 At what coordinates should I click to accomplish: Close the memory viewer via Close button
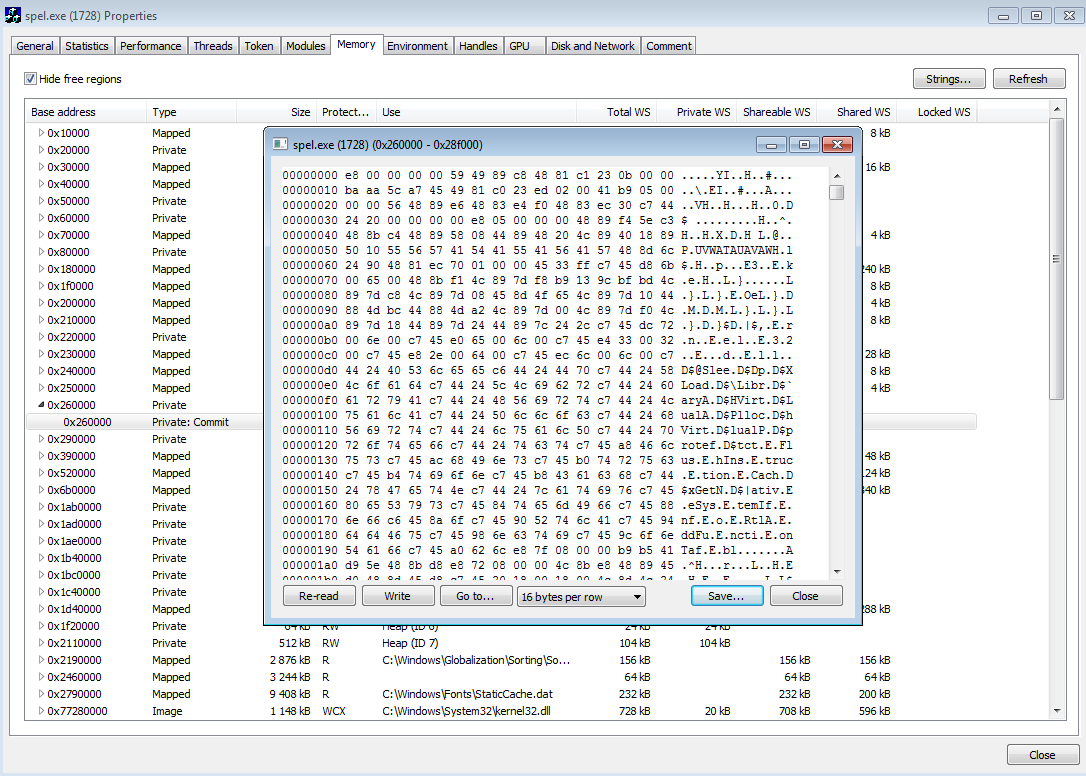(x=805, y=596)
